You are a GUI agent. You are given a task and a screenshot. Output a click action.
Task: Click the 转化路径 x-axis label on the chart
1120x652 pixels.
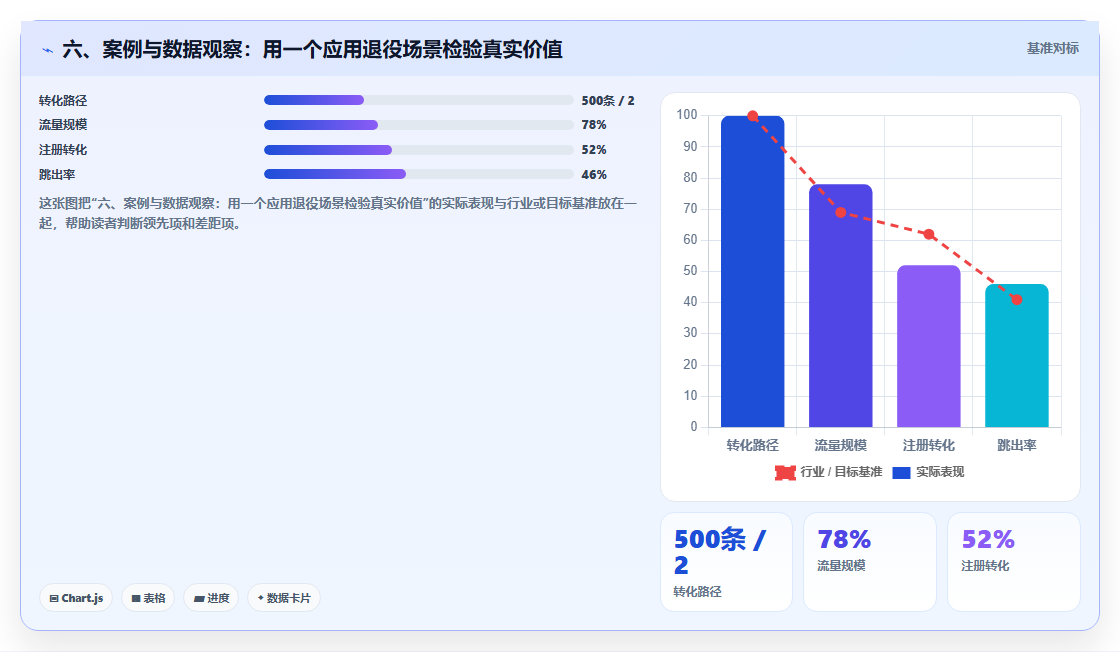pos(752,445)
